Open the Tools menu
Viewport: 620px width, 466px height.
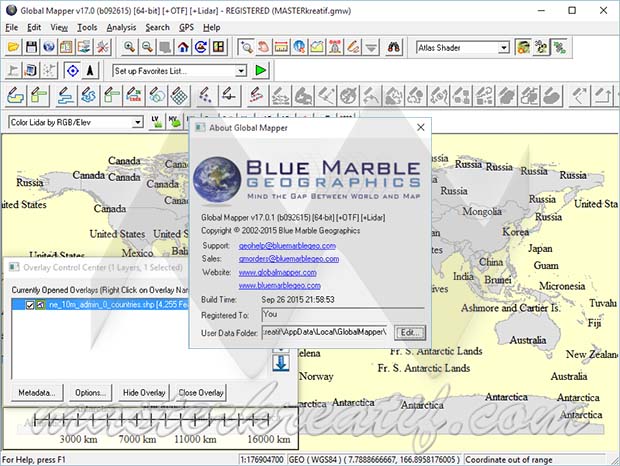point(87,27)
